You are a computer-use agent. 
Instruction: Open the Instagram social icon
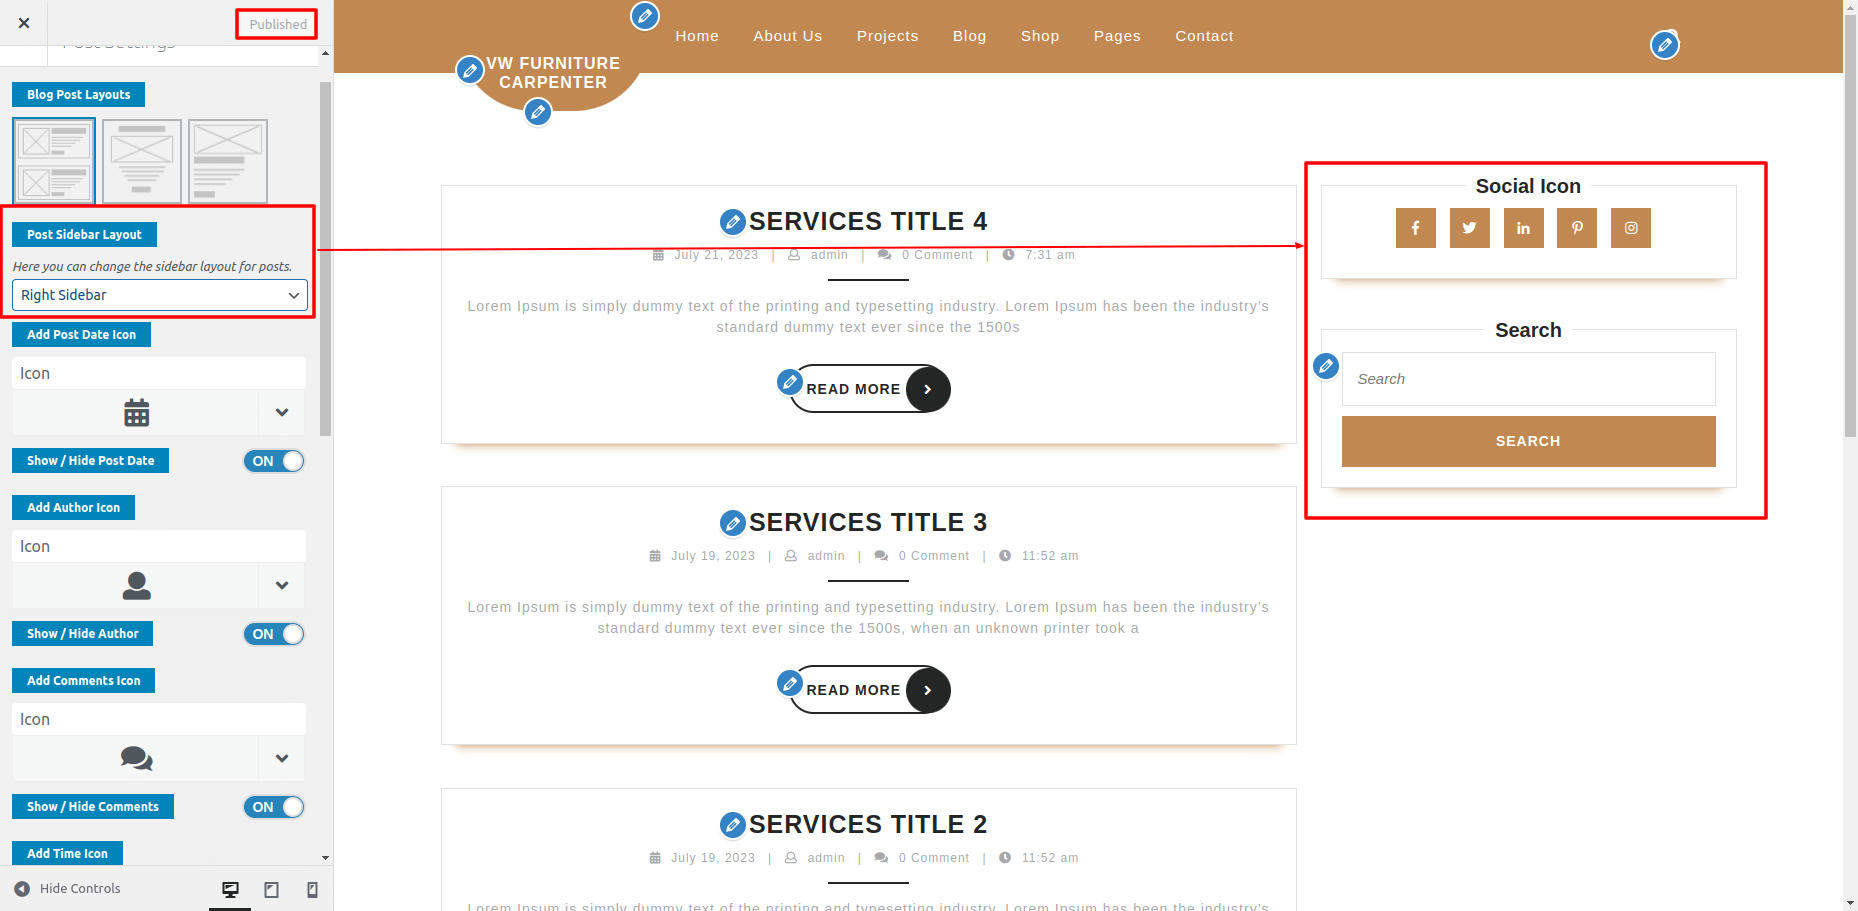[1630, 228]
